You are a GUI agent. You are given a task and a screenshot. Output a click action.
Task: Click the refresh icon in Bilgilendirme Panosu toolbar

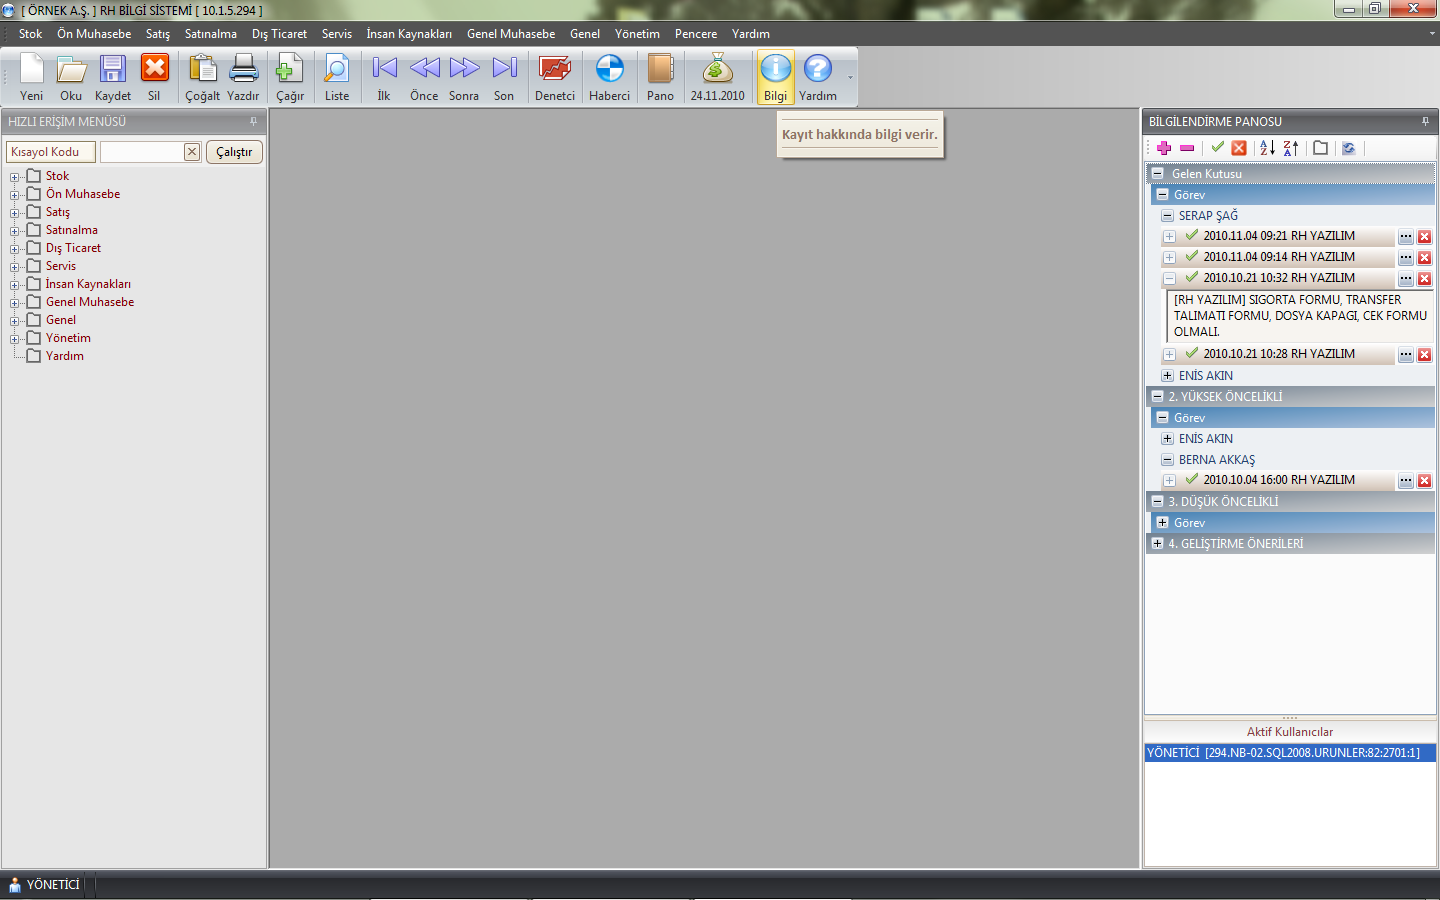(x=1348, y=148)
